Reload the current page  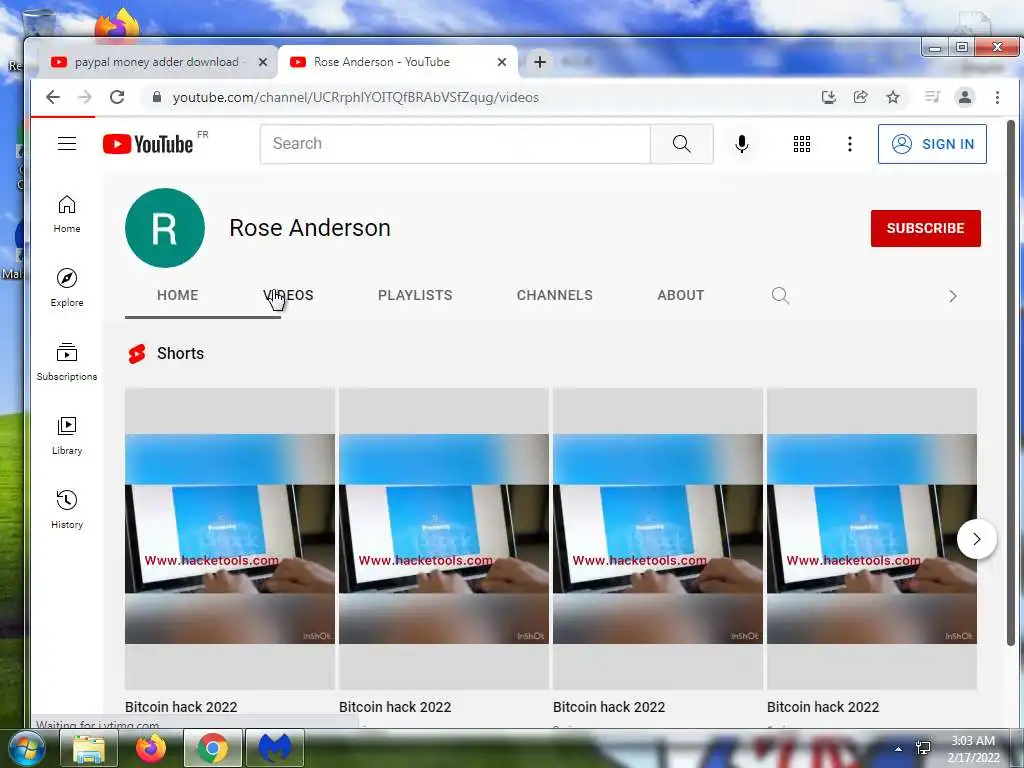pos(117,97)
